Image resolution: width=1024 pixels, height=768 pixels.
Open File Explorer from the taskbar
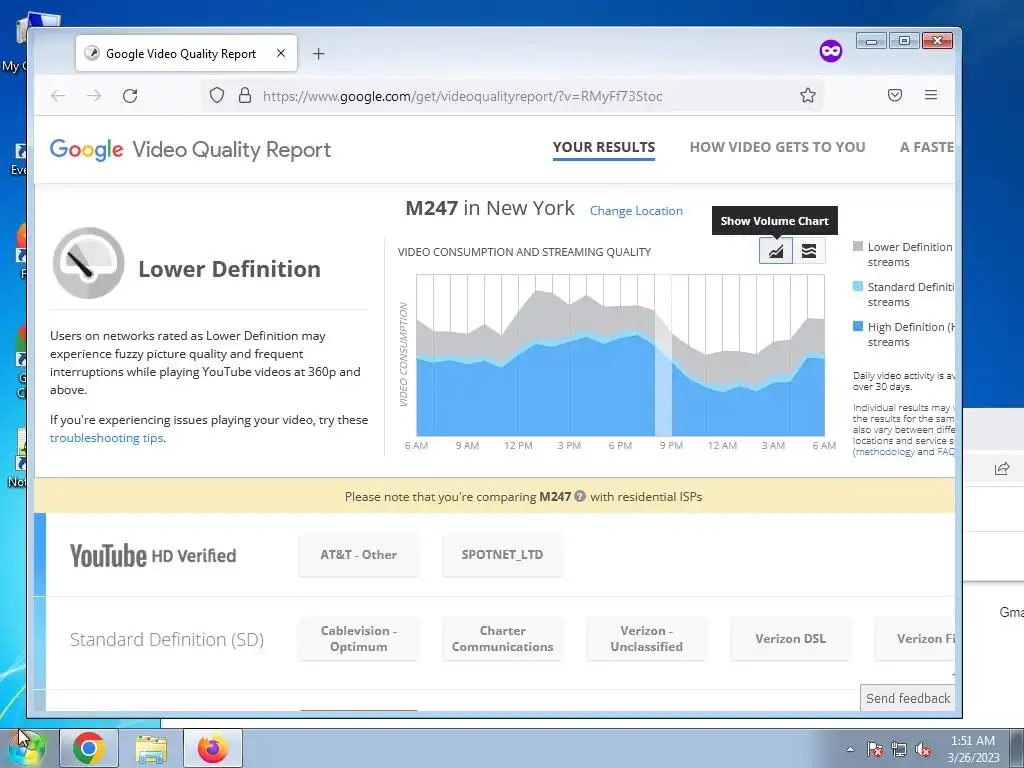click(151, 748)
